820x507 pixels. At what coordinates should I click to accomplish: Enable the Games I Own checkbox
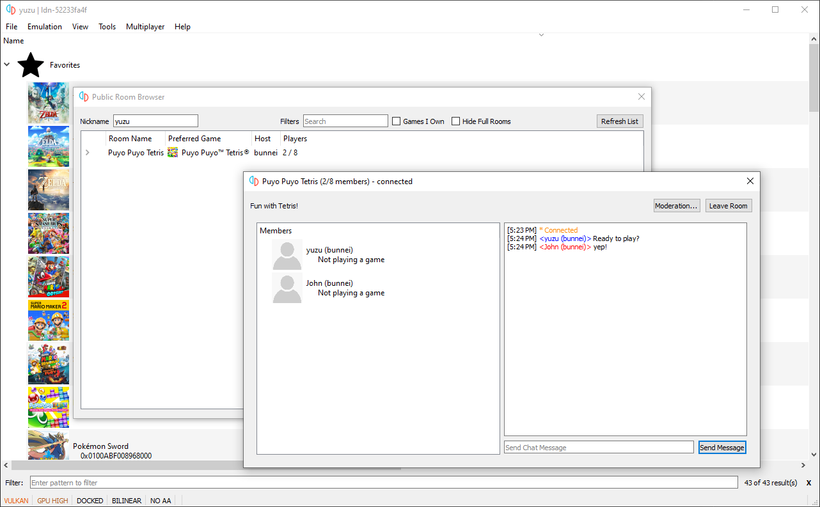(397, 122)
